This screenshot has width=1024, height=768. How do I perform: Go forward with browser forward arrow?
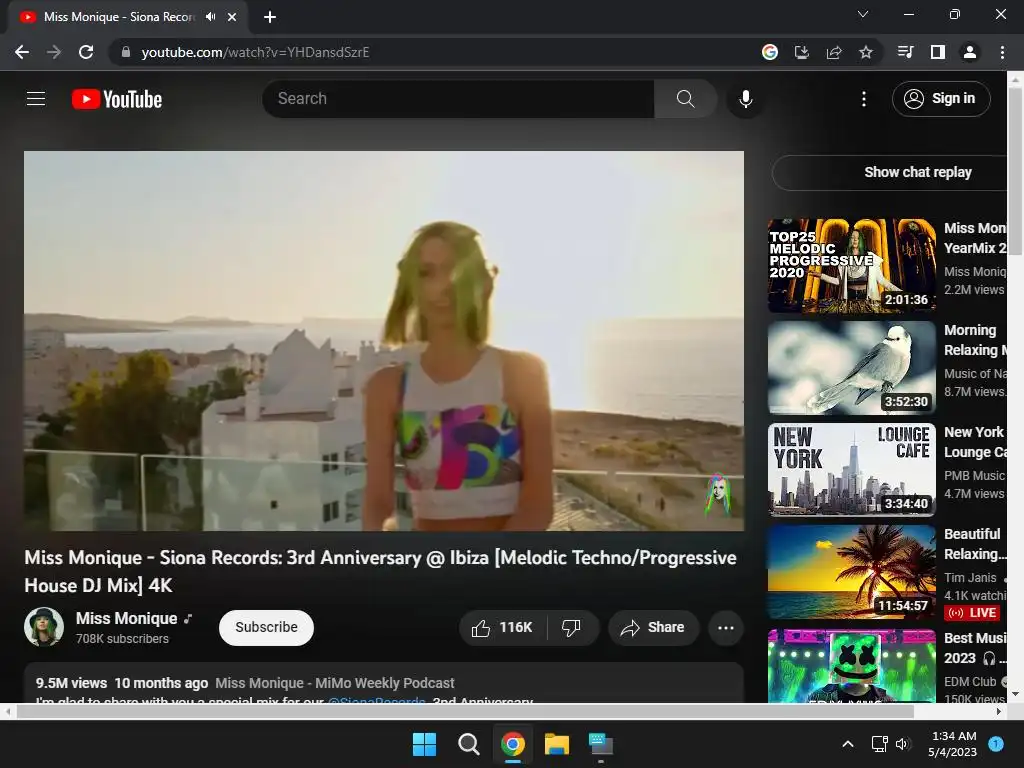54,52
